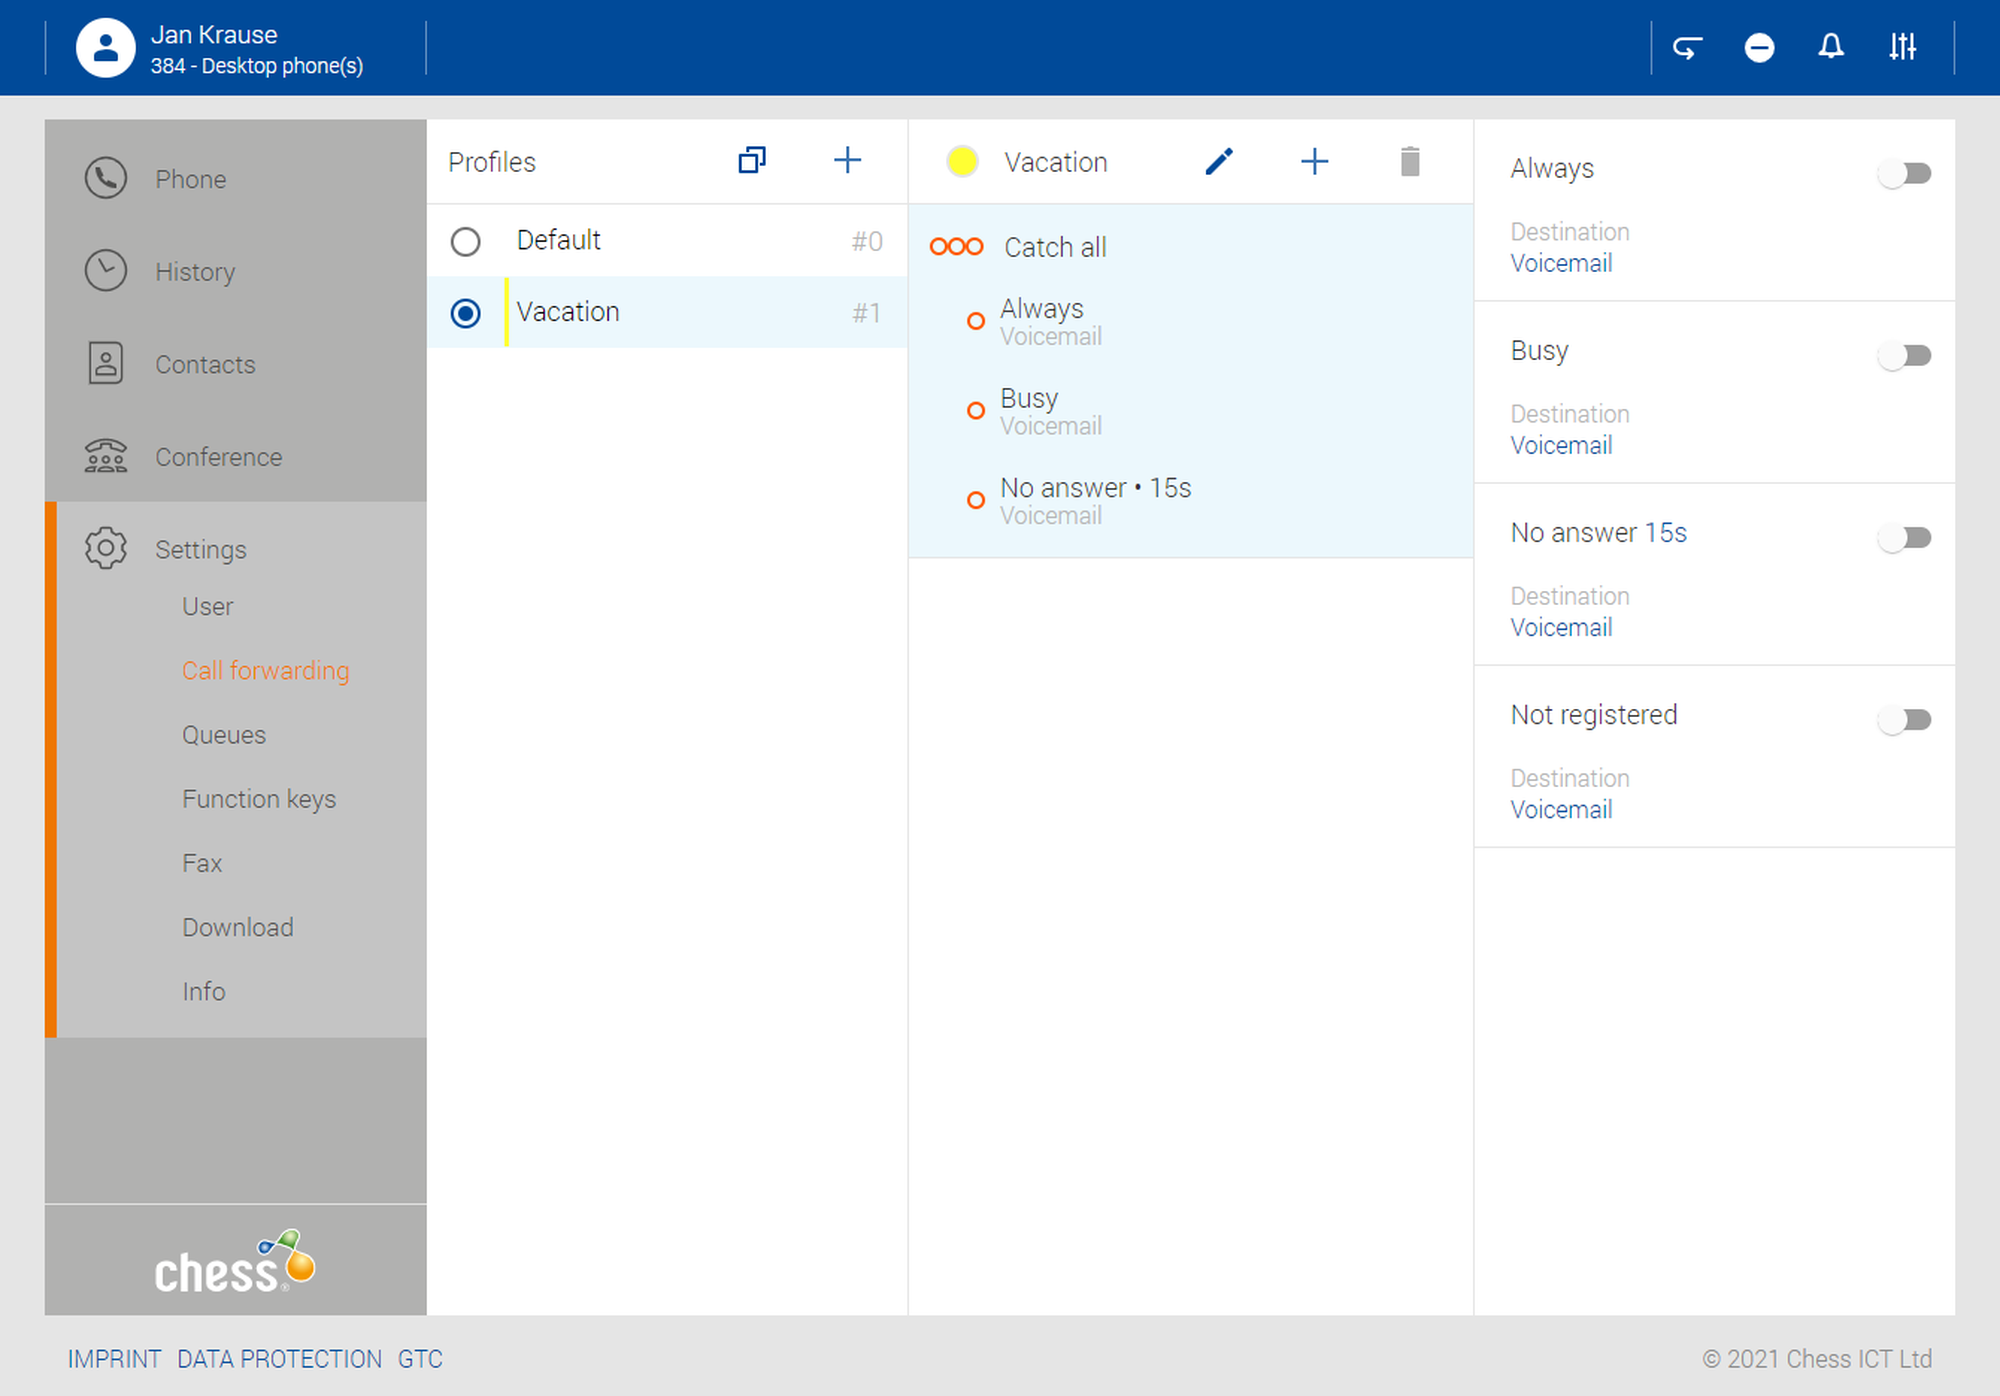Enable the Always forwarding toggle
This screenshot has width=2000, height=1396.
pyautogui.click(x=1905, y=174)
